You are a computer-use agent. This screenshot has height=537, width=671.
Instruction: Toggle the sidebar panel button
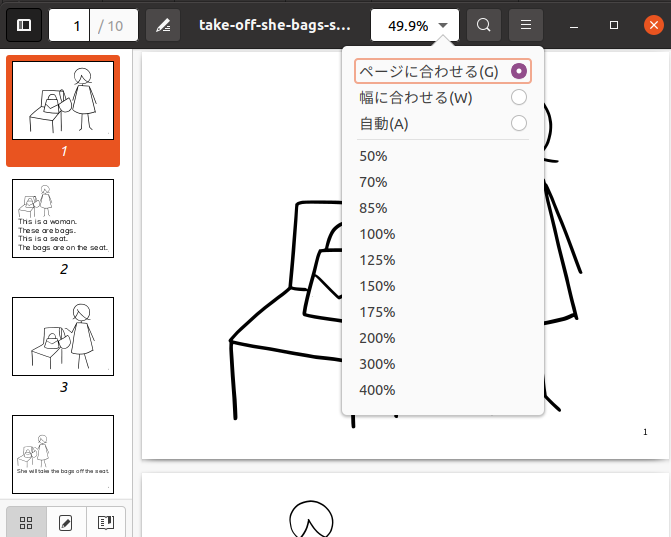tap(24, 25)
